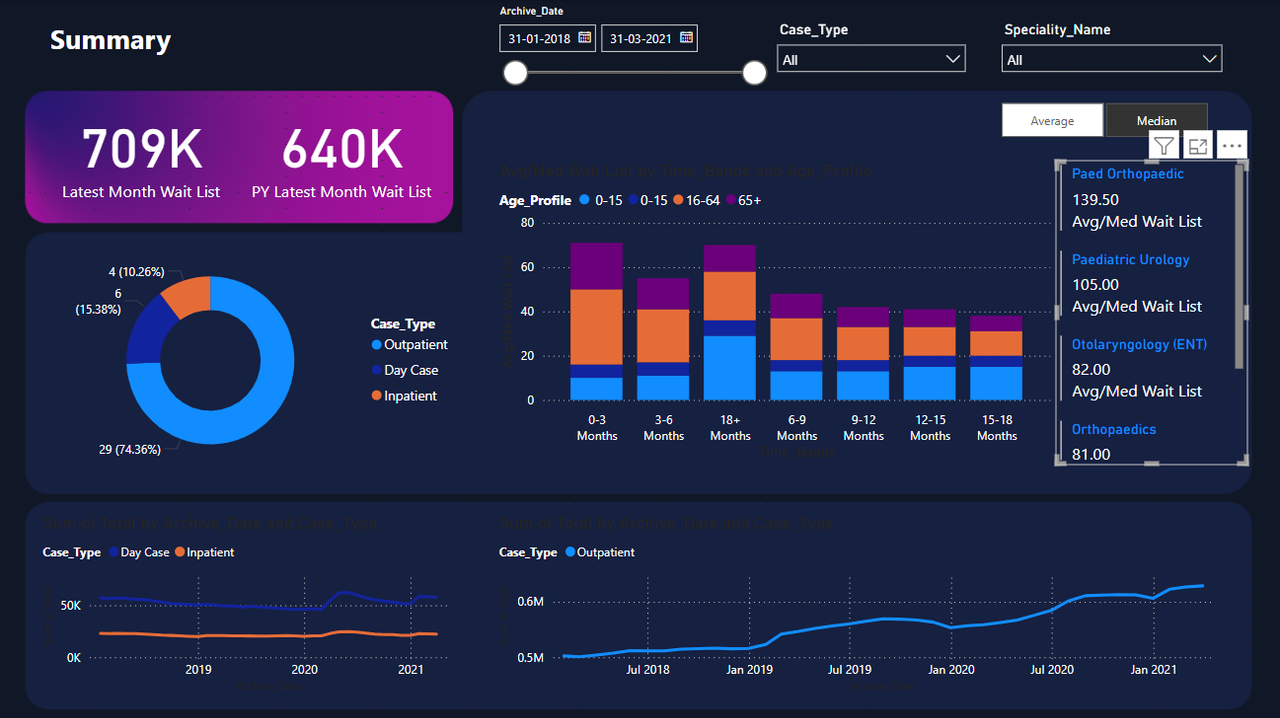Click the 9-12 Months bar
Viewport: 1280px width, 718px height.
(864, 354)
